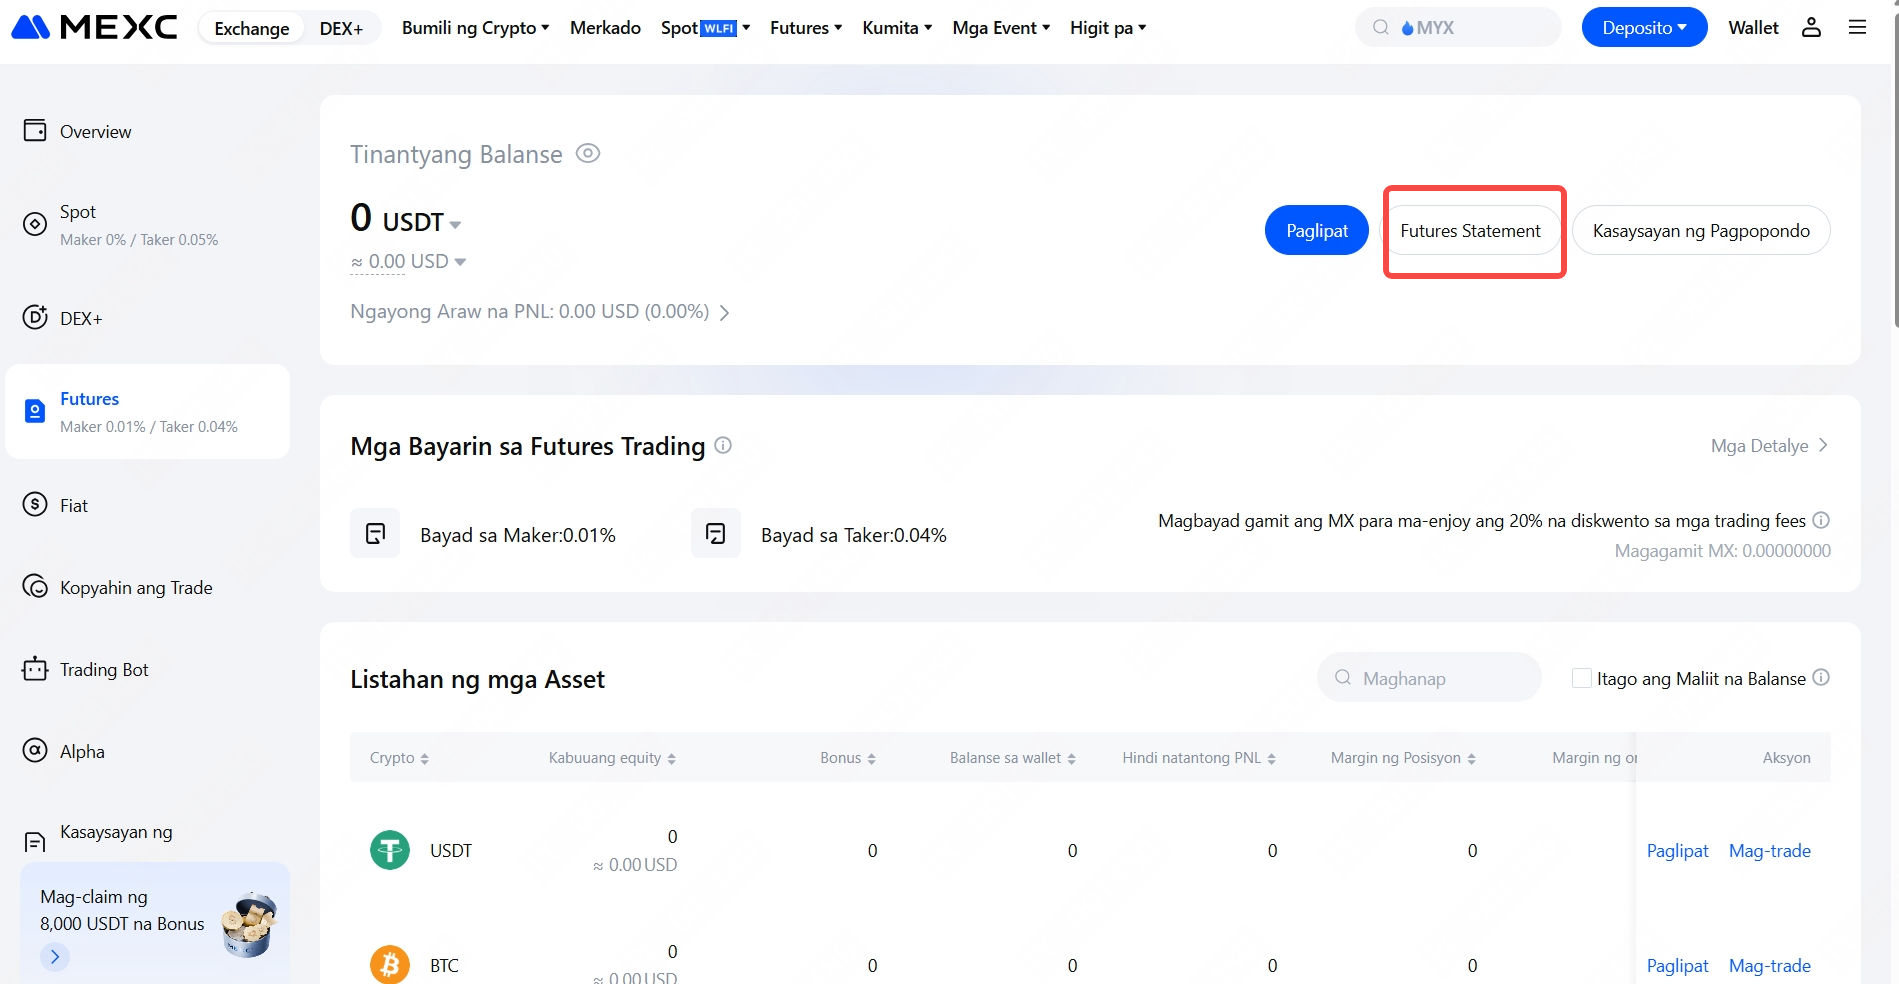Click the Trading Bot icon
This screenshot has width=1899, height=984.
pyautogui.click(x=35, y=669)
